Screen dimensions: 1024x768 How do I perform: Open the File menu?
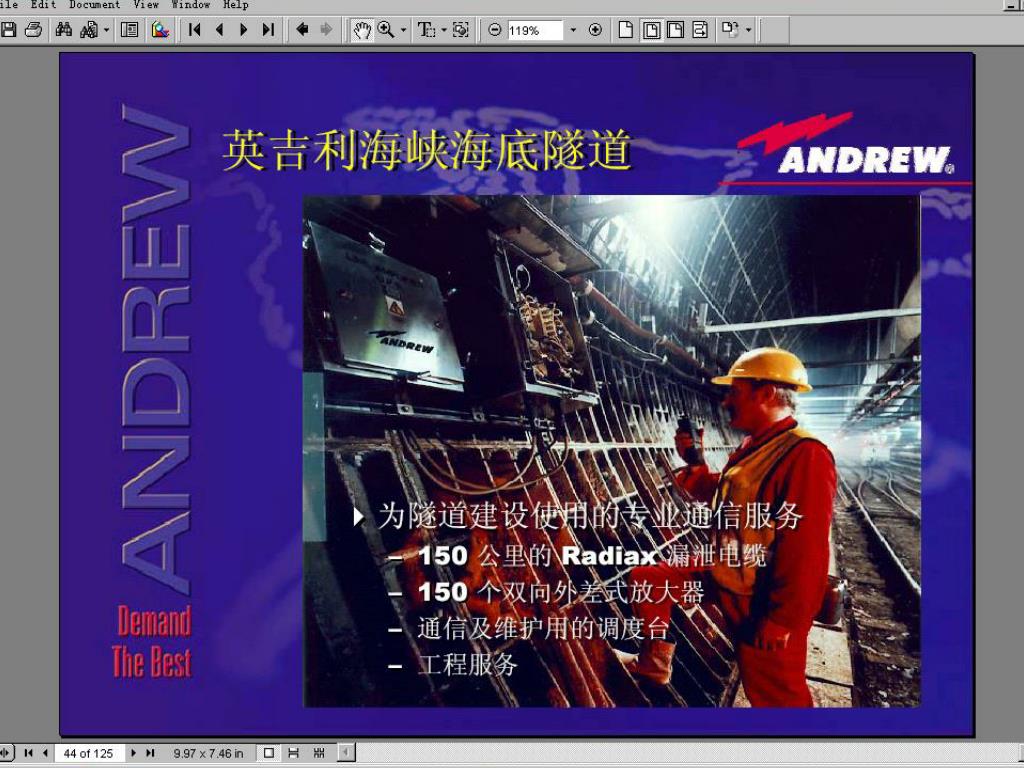[8, 5]
